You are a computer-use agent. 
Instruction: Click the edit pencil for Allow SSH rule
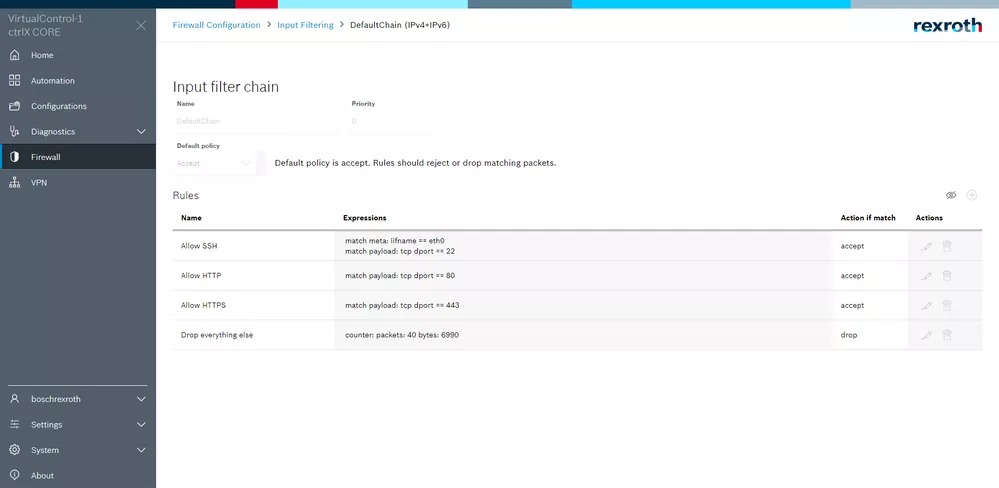point(926,246)
